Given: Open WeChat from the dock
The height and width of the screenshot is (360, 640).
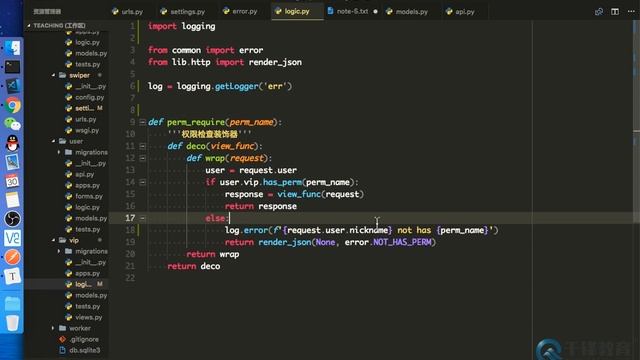Looking at the screenshot, I should [12, 124].
